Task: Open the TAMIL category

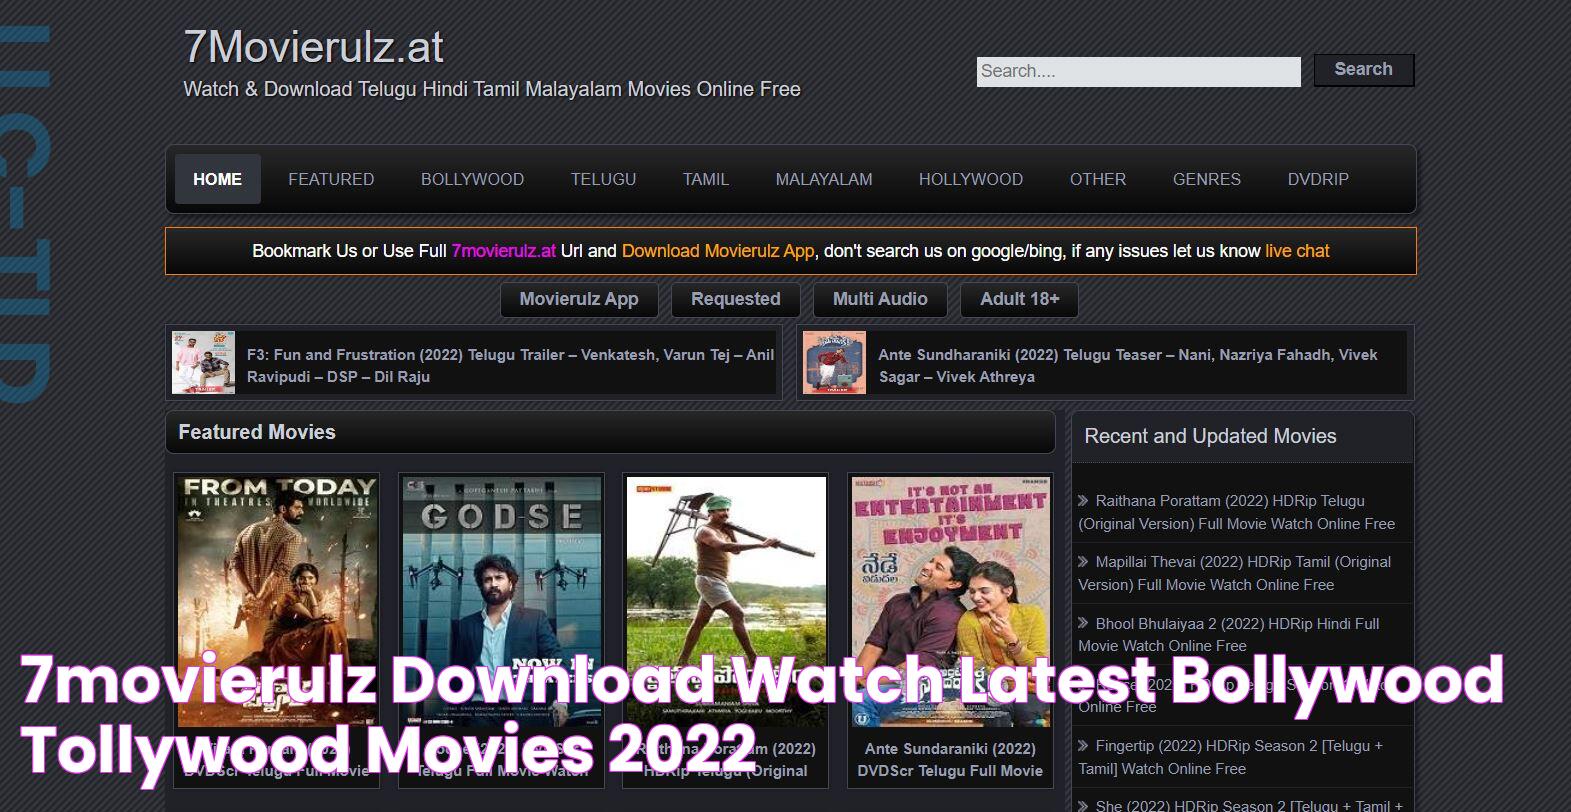Action: (705, 179)
